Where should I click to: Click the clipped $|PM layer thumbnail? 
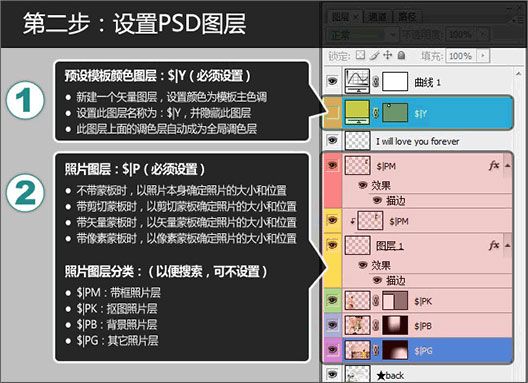[370, 221]
